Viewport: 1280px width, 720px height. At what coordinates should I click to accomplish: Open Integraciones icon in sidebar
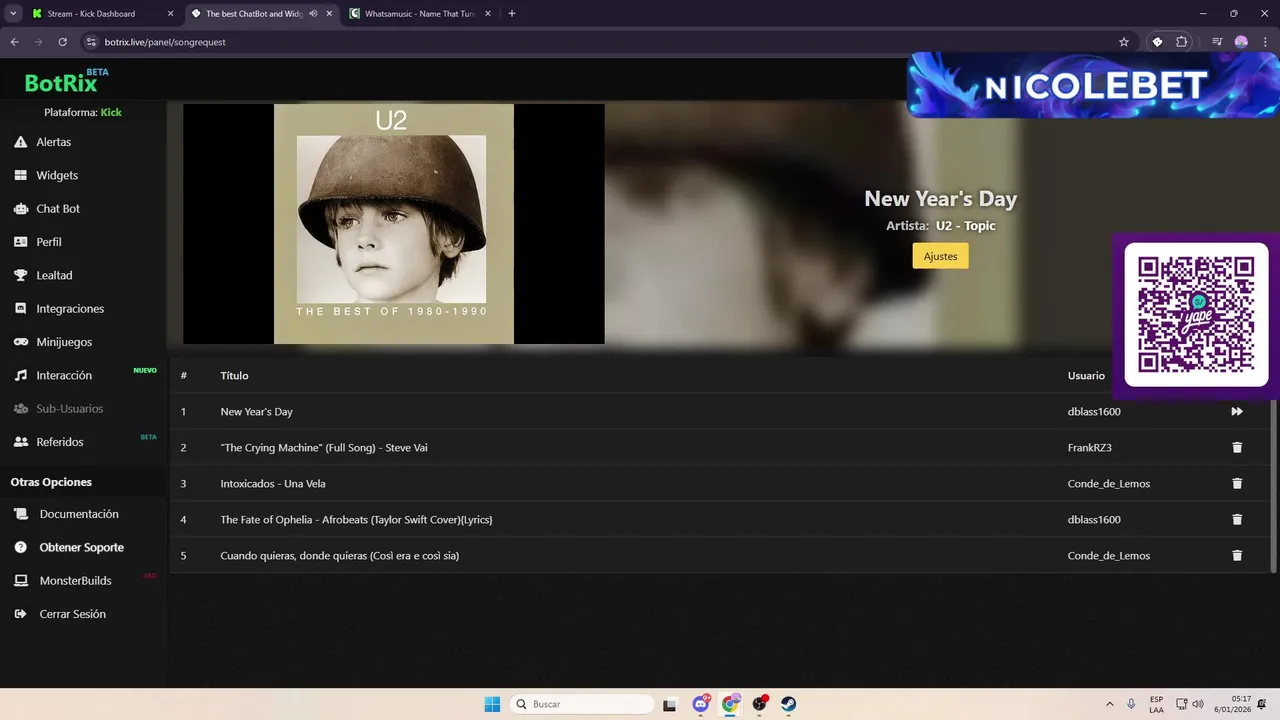[x=20, y=309]
